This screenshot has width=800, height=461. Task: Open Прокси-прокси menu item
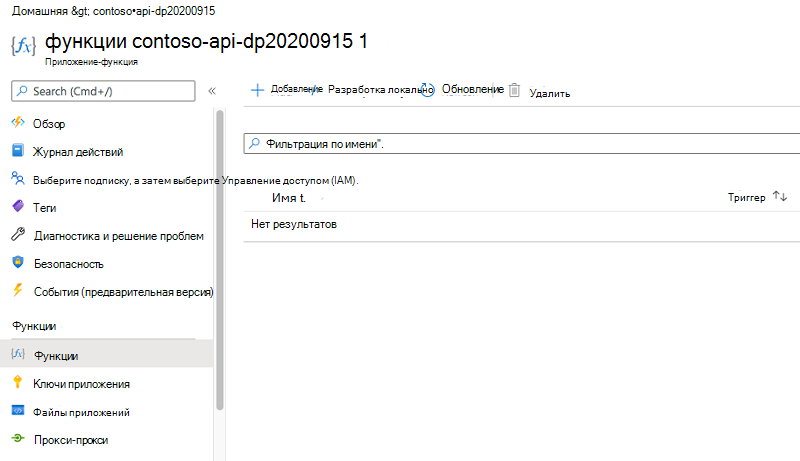click(x=71, y=440)
